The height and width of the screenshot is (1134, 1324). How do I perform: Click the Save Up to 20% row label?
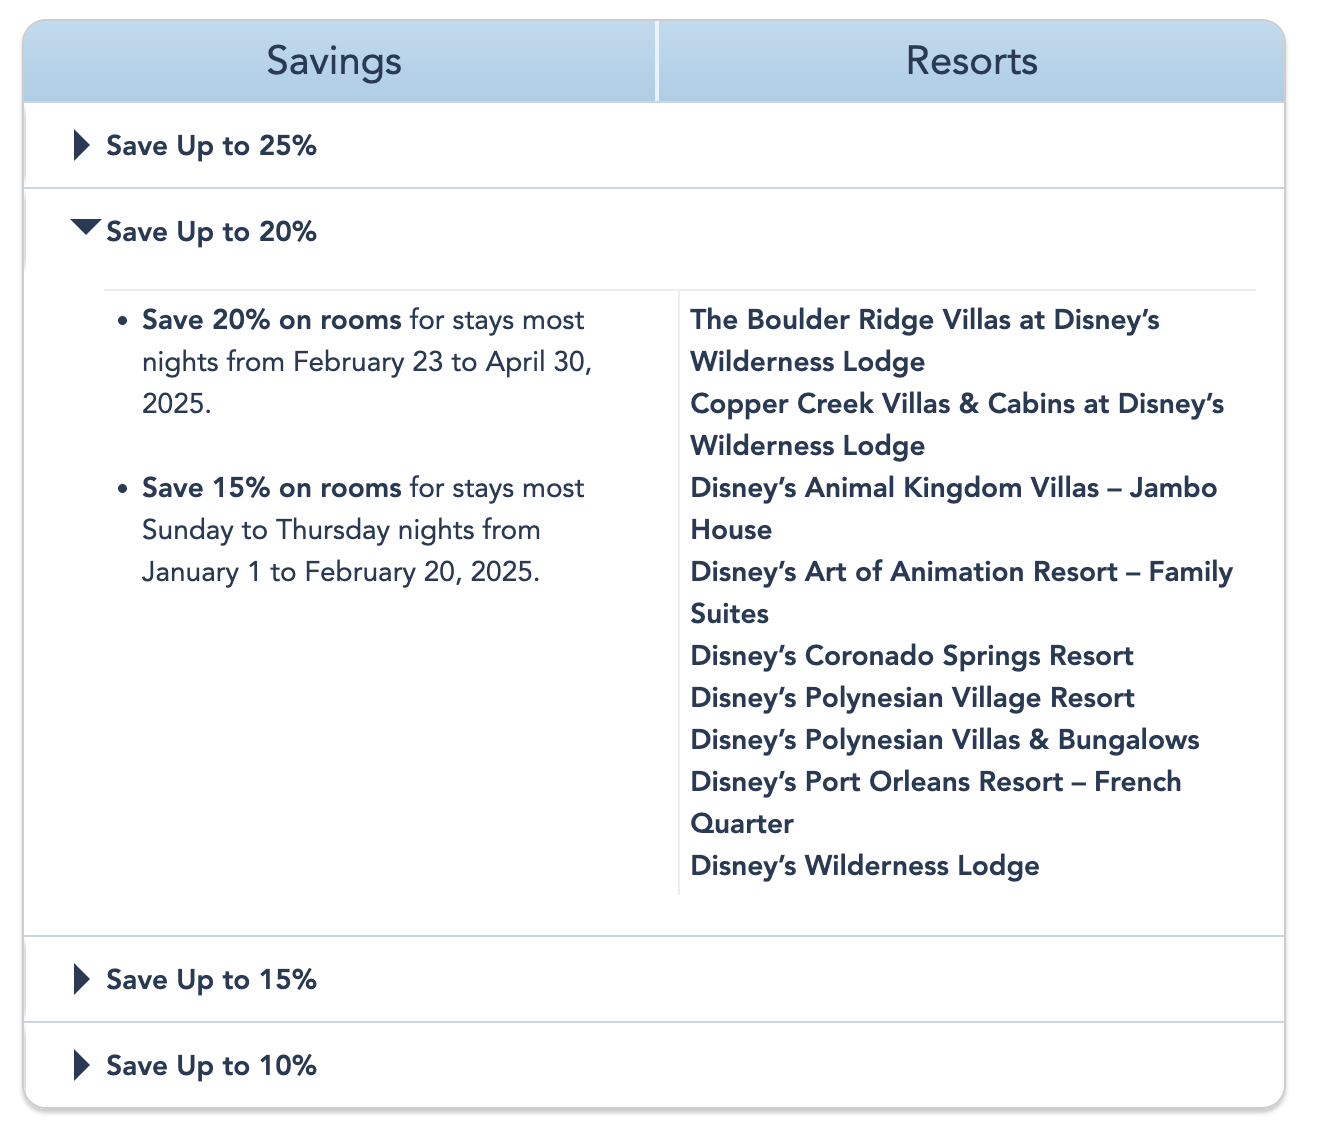coord(211,232)
